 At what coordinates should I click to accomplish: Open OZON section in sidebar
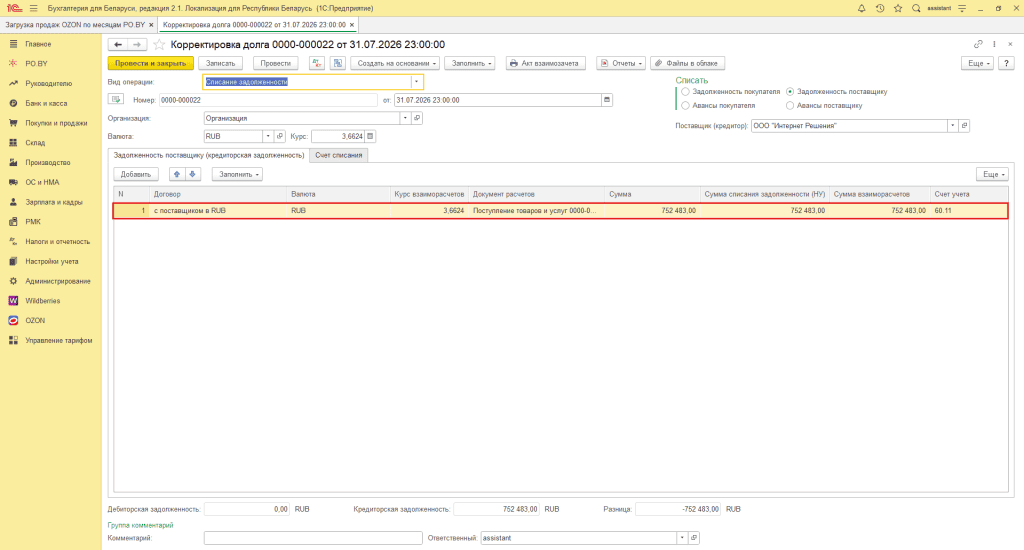click(35, 321)
